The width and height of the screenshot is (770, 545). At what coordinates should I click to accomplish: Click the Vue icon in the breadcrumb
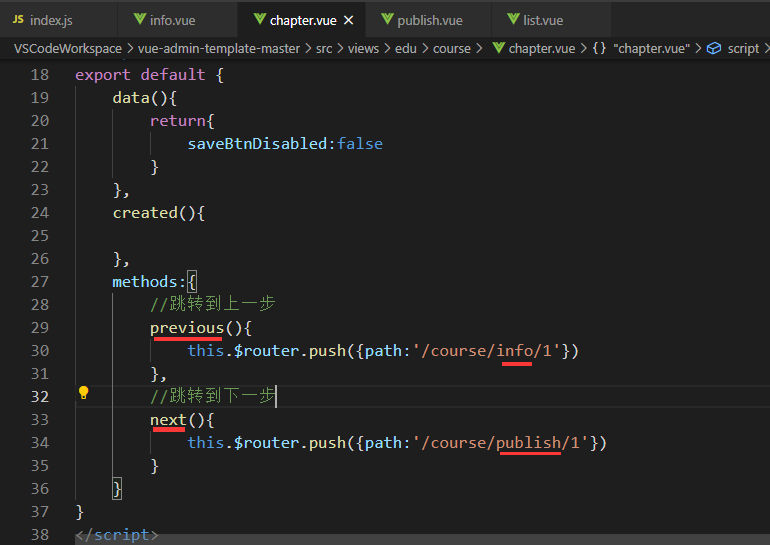coord(498,48)
